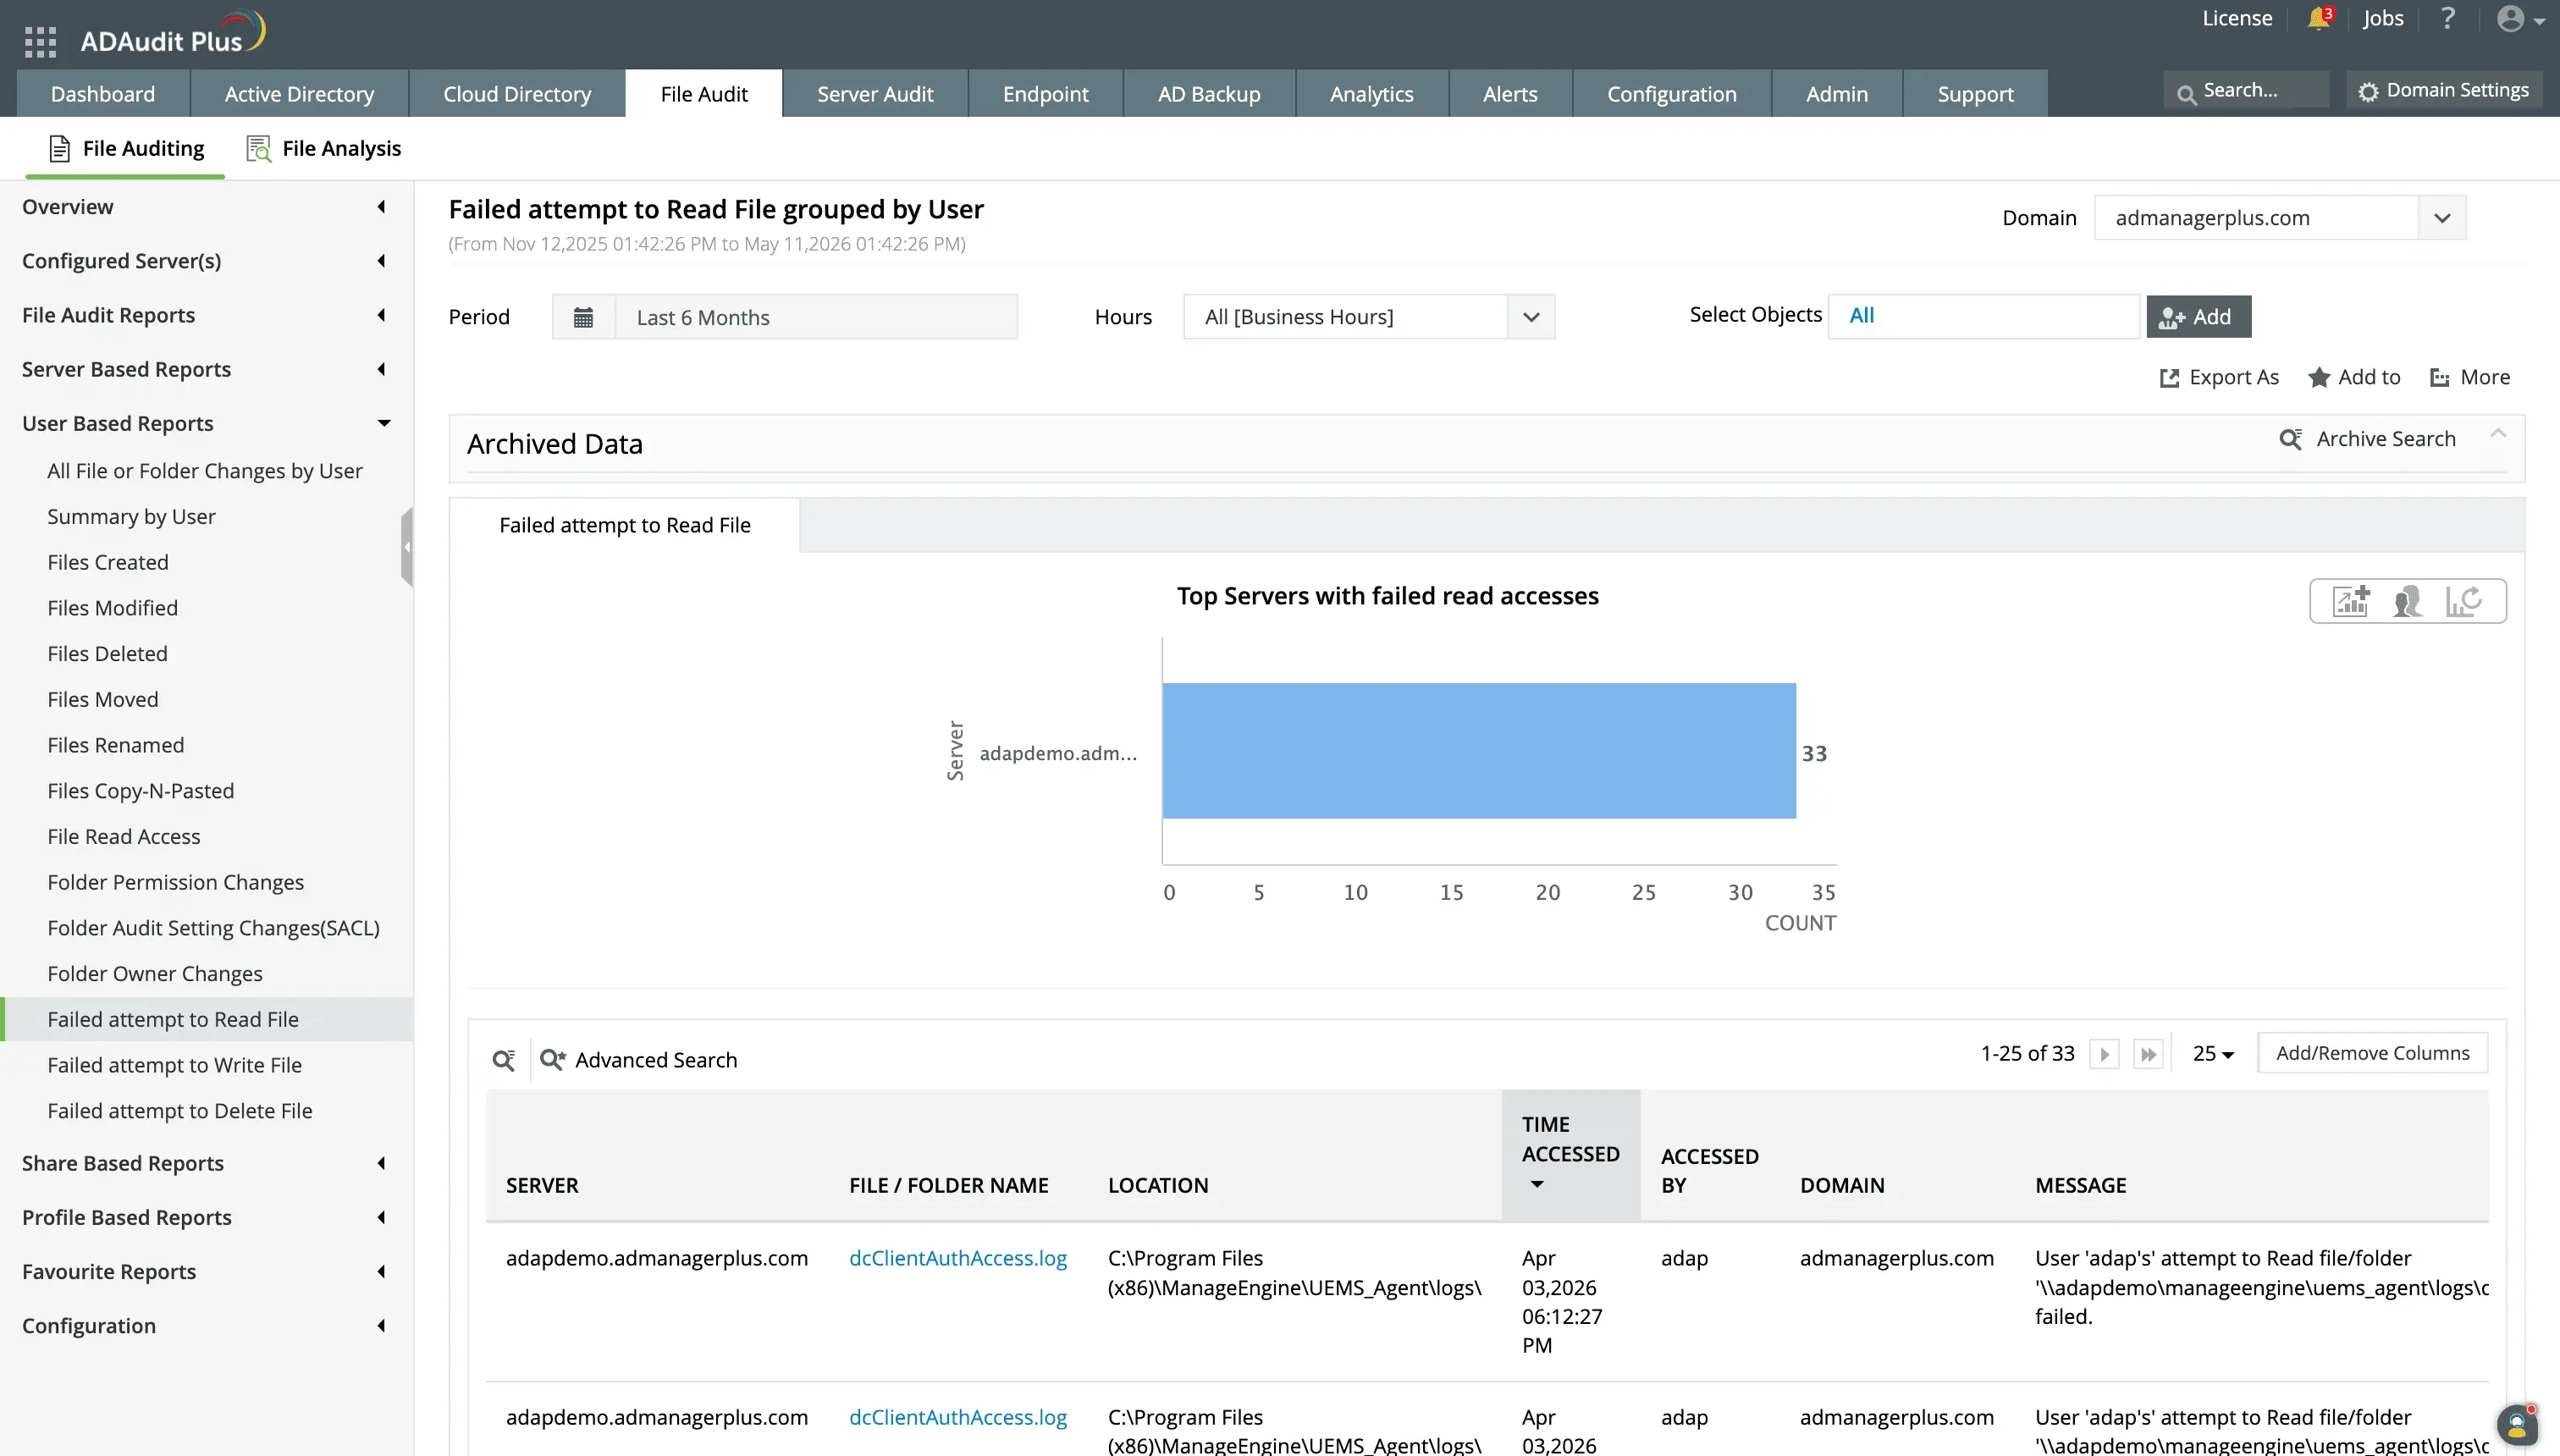Click the calendar icon beside Period
Screen dimensions: 2560x1456
(583, 317)
